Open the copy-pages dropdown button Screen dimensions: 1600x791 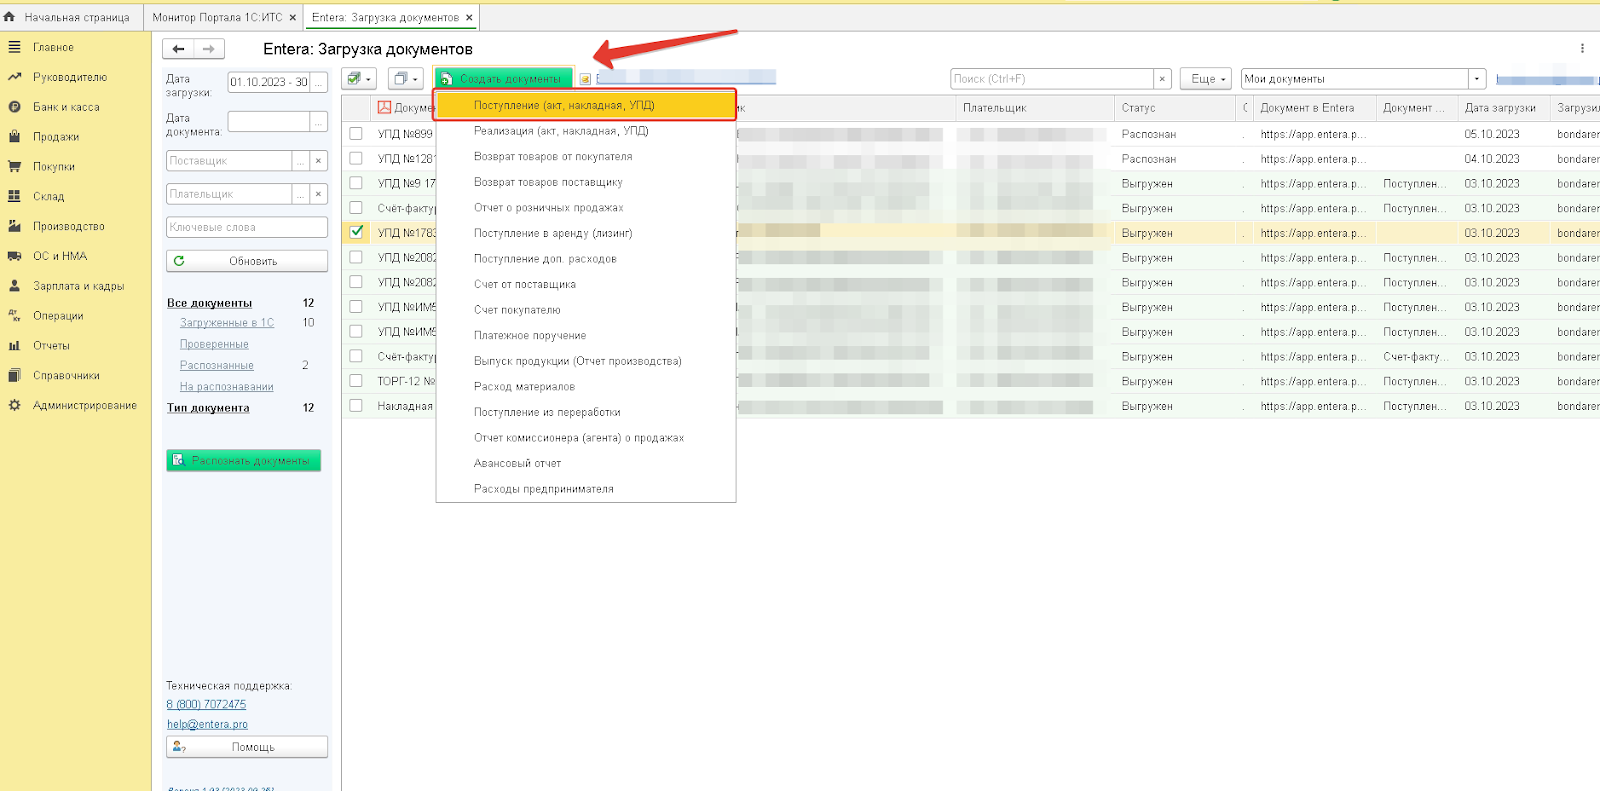coord(405,79)
